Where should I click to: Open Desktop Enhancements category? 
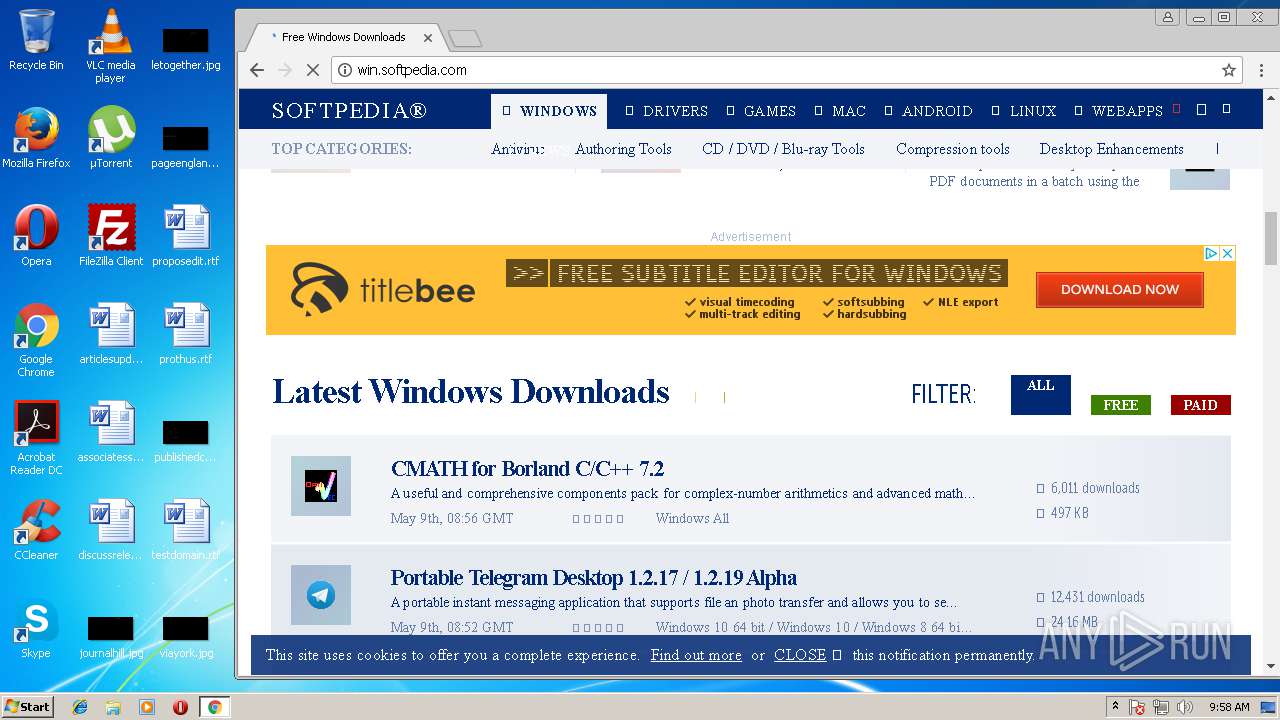click(1112, 149)
